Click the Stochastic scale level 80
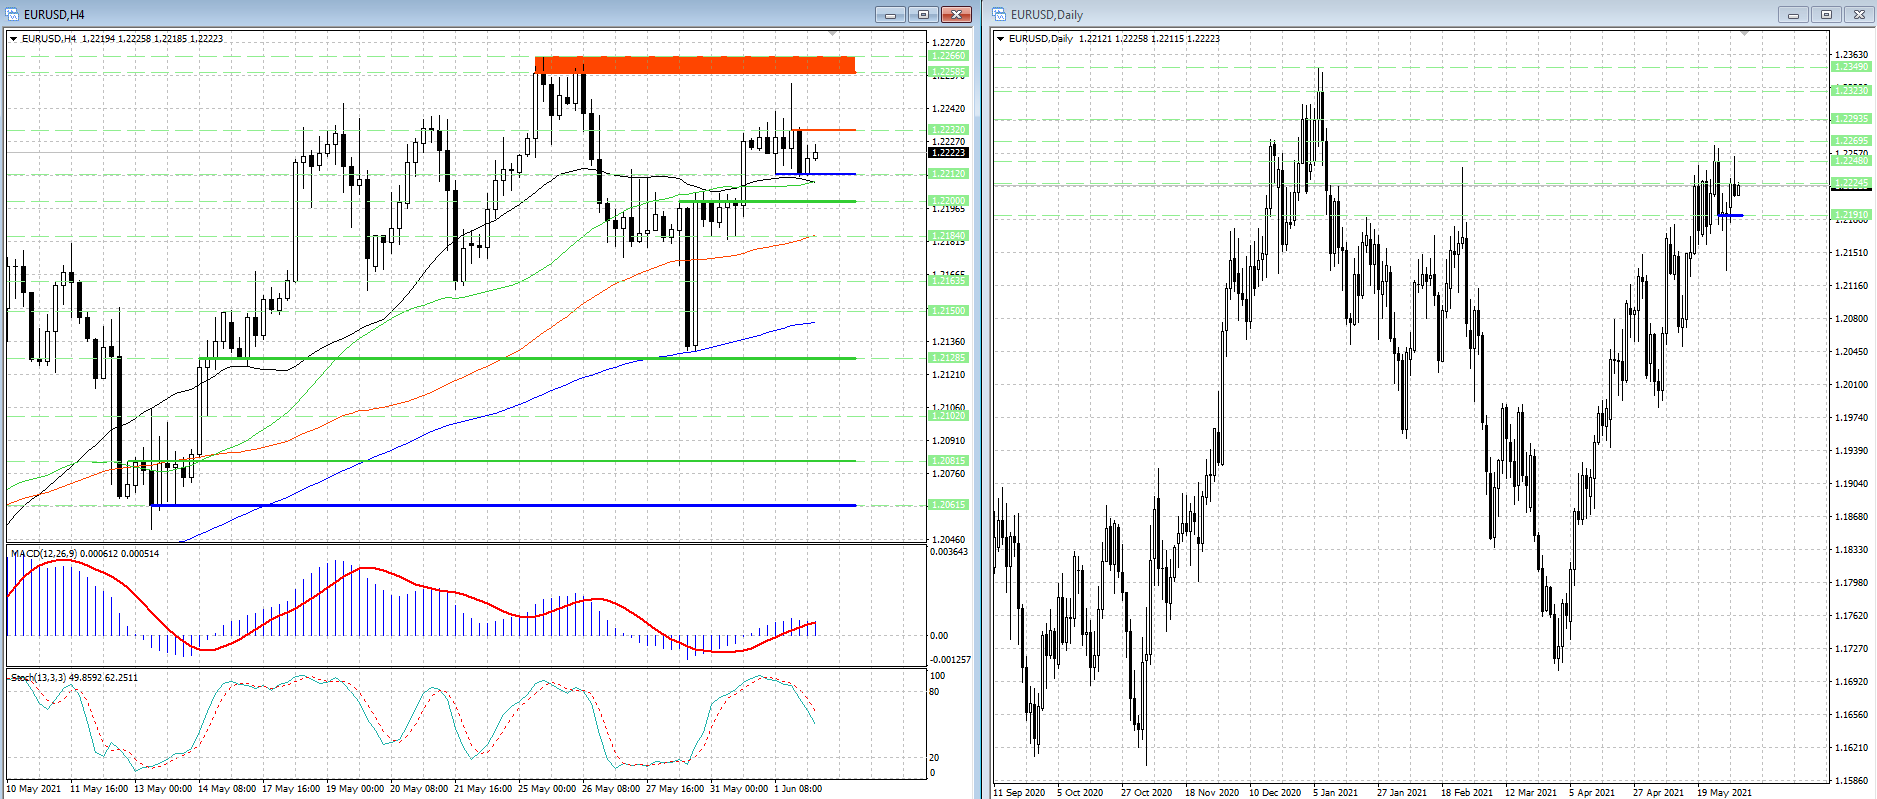 [935, 692]
